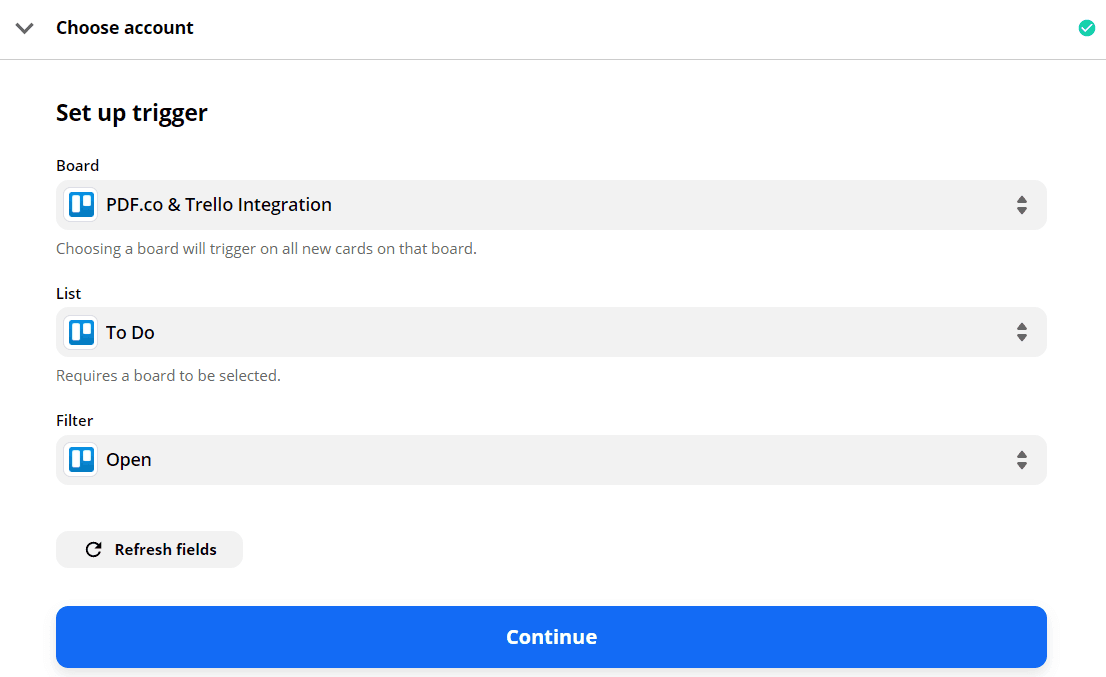Open the Board dropdown showing PDF.co & Trello Integration
The height and width of the screenshot is (677, 1106).
pos(551,204)
